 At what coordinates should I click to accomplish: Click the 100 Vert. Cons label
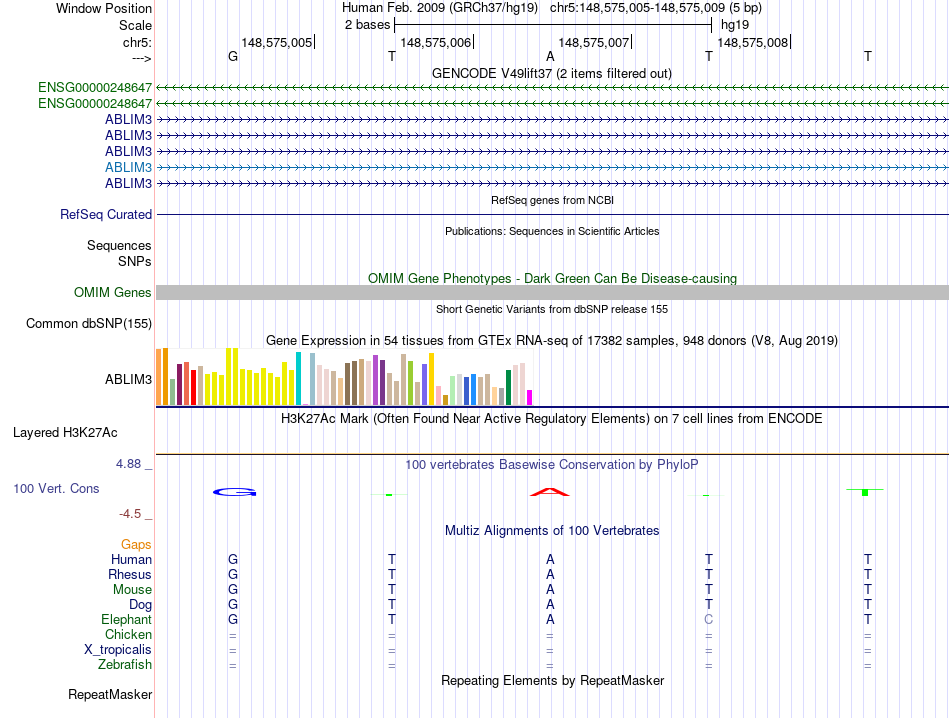pos(56,488)
